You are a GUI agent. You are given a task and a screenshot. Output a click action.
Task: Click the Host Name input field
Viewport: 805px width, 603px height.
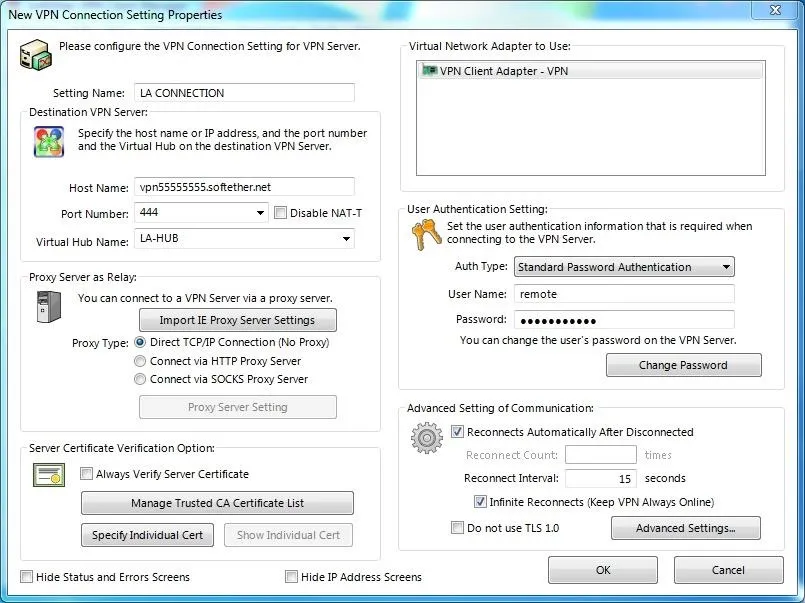tap(244, 187)
